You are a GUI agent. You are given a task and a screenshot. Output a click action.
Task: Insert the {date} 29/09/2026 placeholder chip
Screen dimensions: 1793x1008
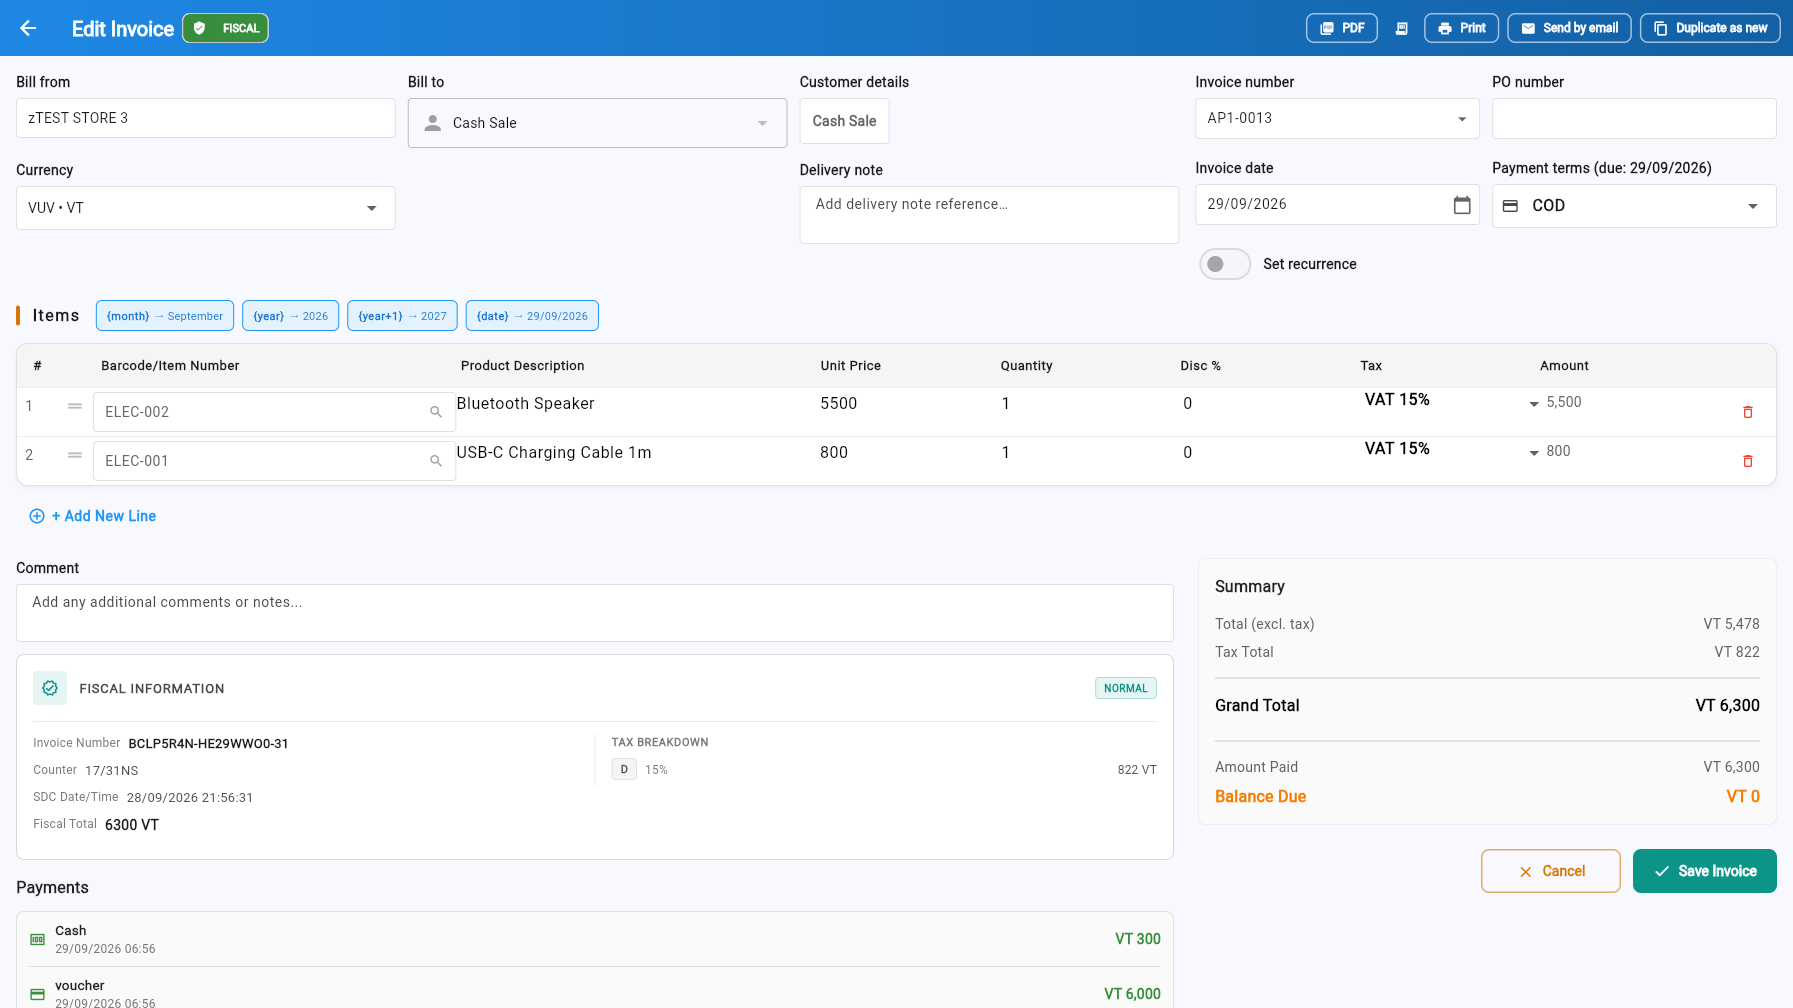pos(532,316)
